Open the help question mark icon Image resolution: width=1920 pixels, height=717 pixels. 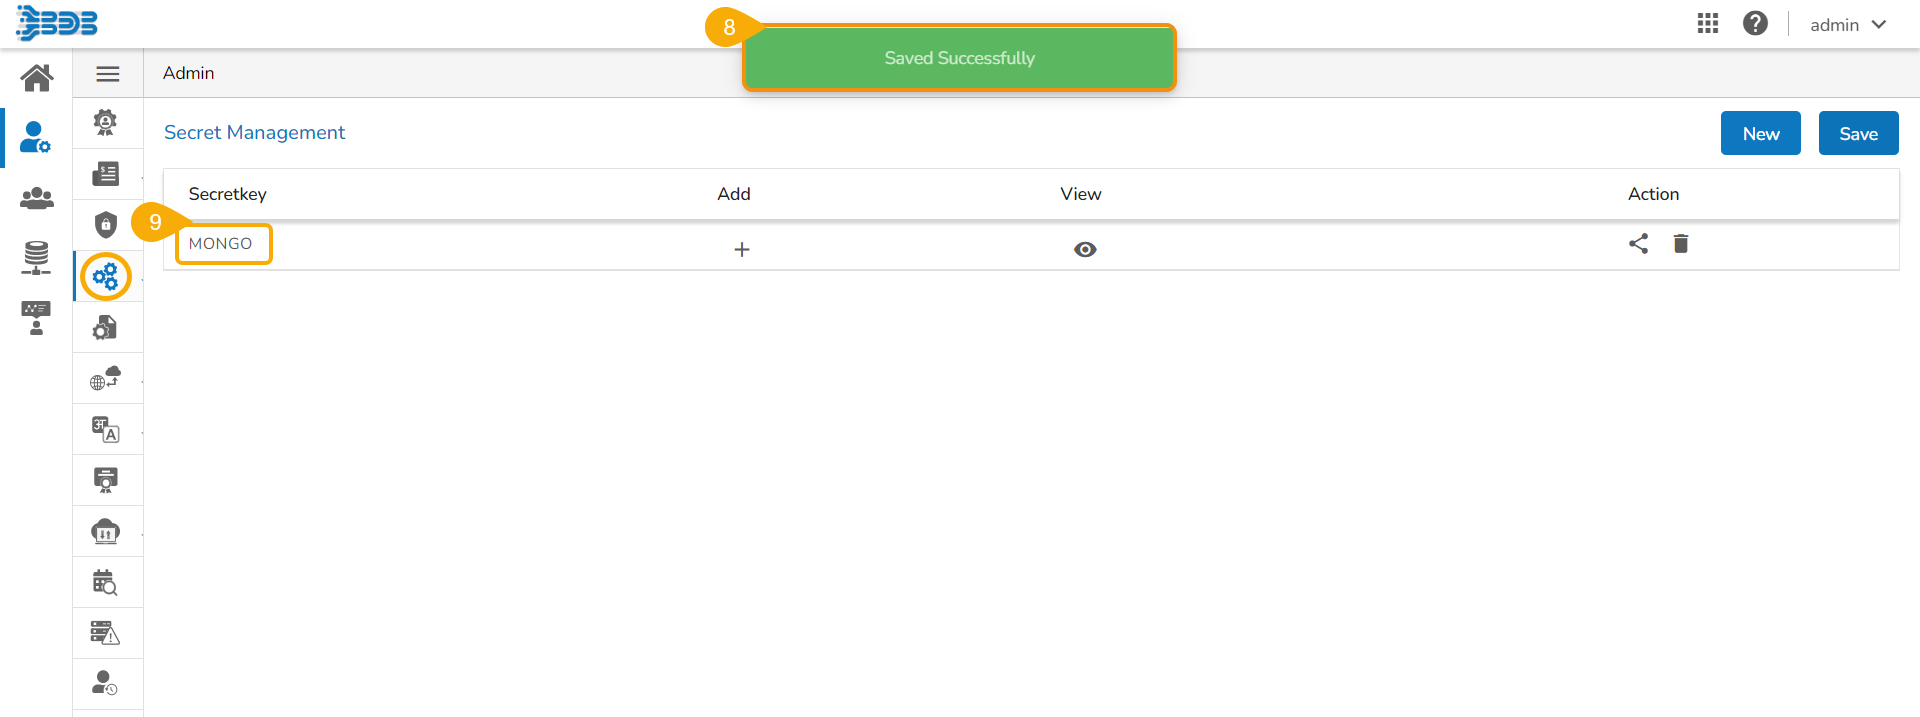coord(1755,24)
